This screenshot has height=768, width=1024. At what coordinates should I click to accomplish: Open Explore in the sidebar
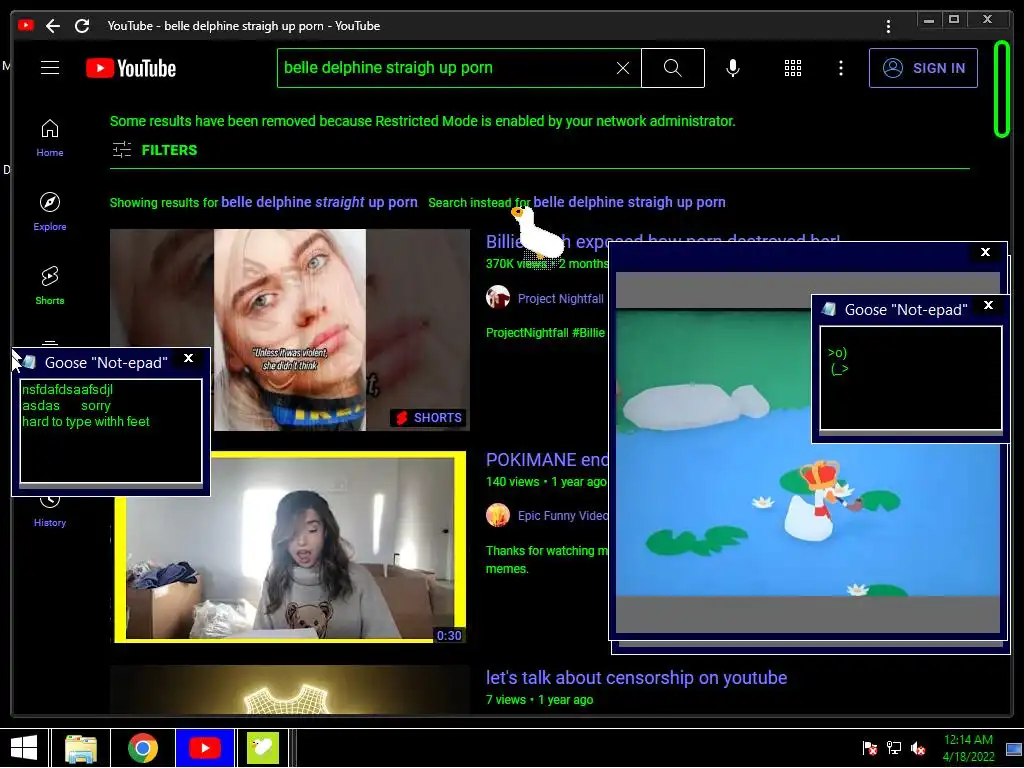coord(50,212)
